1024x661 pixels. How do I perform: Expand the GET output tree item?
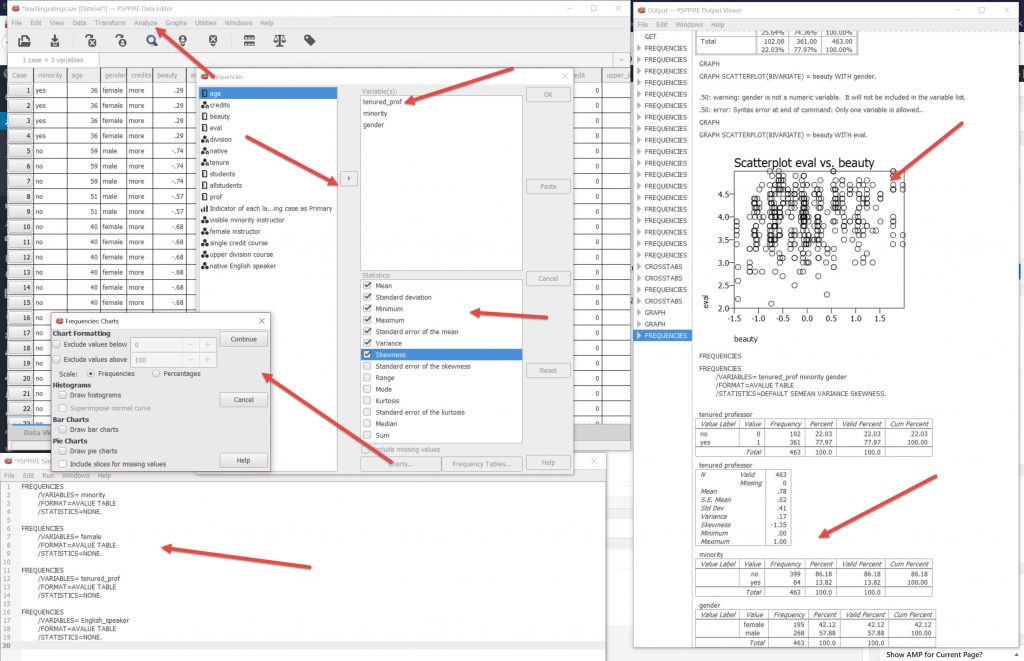(x=640, y=36)
